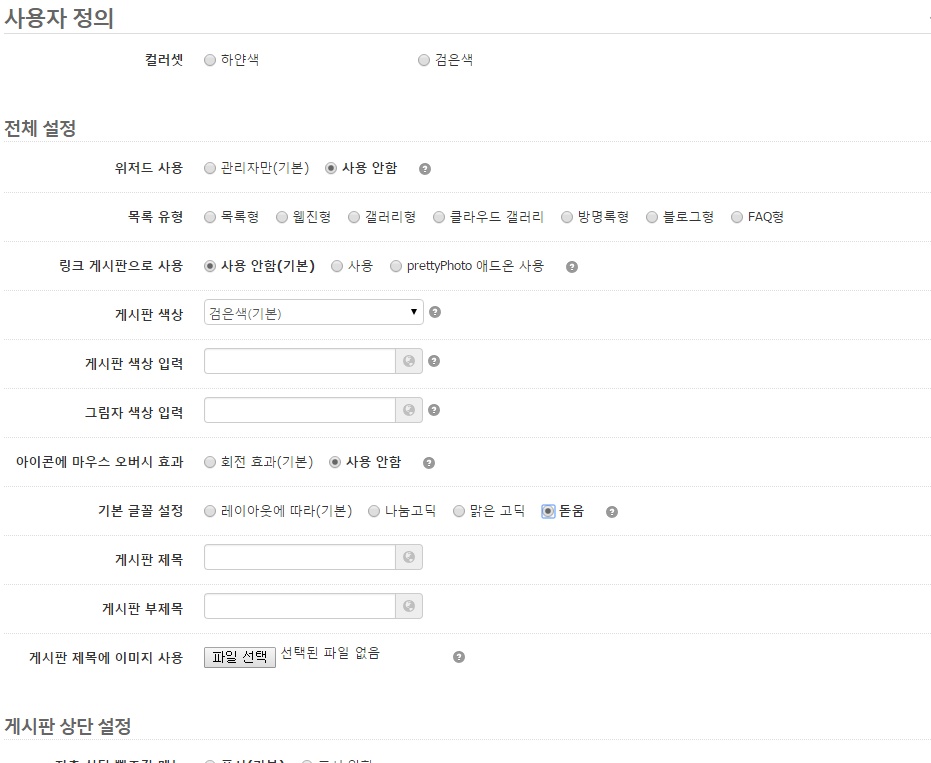The image size is (931, 763).
Task: Enable 회전 효과(기본) icon hover effect
Action: 210,462
